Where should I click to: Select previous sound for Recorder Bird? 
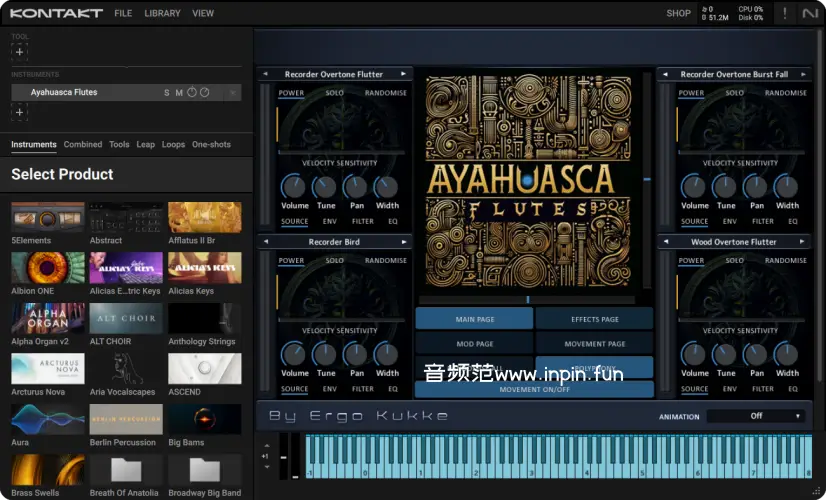(265, 242)
